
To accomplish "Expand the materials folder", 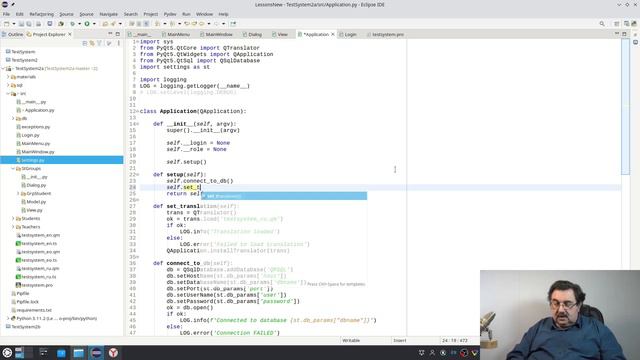I will [x=8, y=77].
